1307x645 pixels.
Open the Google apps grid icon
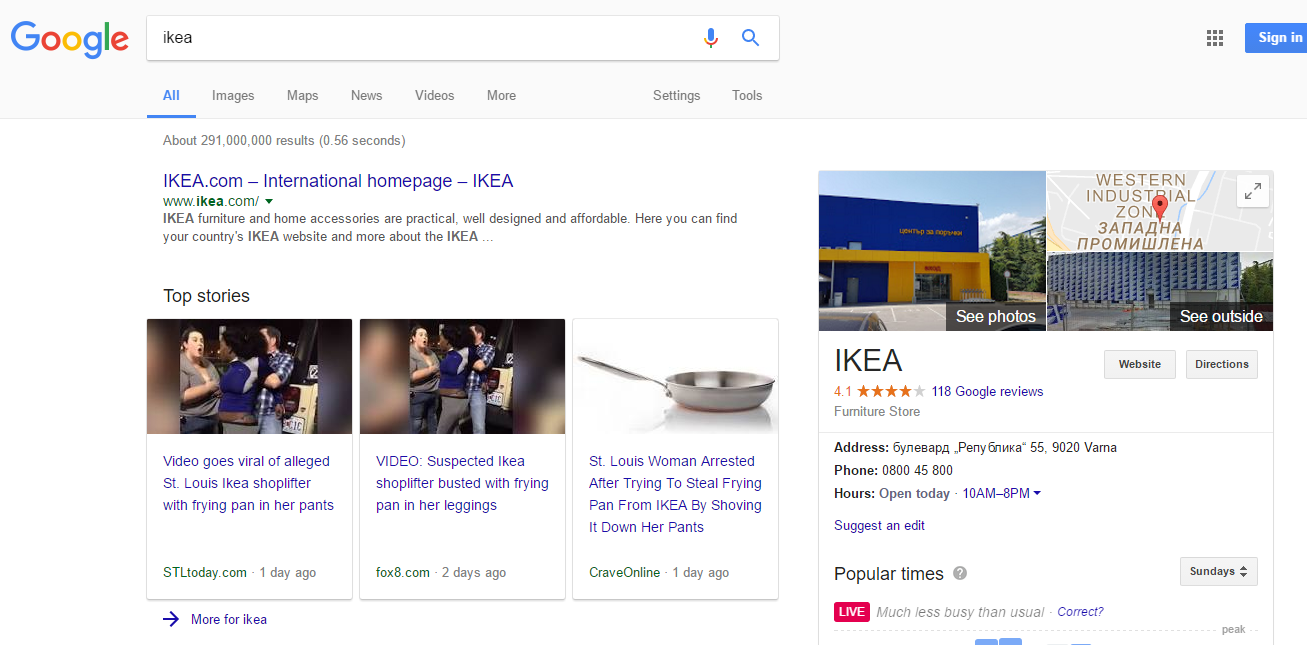1215,38
